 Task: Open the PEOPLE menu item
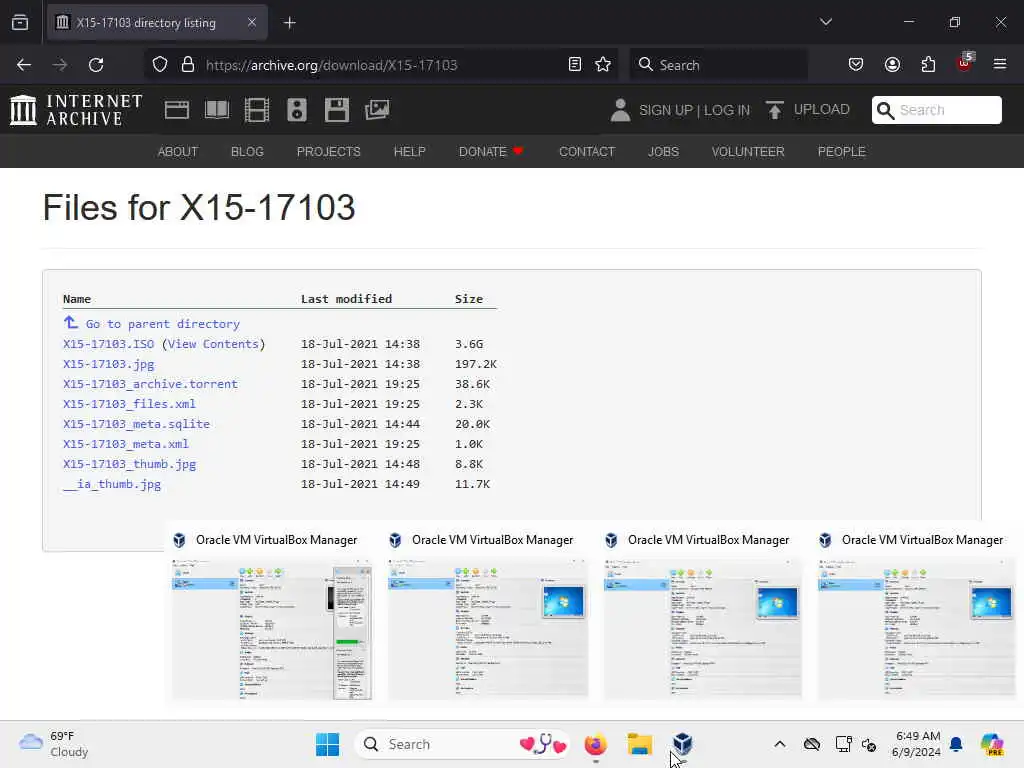(x=842, y=152)
